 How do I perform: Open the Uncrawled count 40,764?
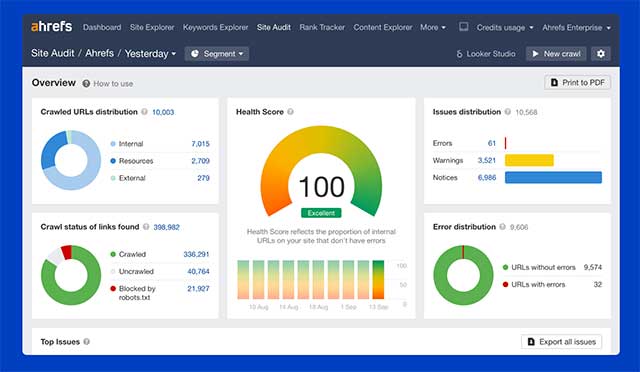click(x=198, y=271)
